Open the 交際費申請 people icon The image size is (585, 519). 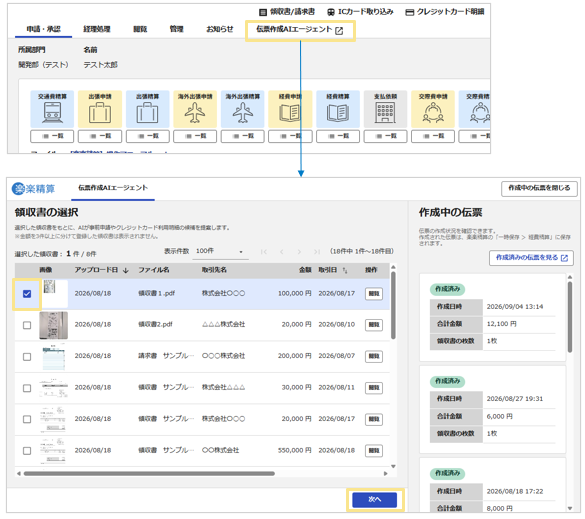click(x=433, y=109)
